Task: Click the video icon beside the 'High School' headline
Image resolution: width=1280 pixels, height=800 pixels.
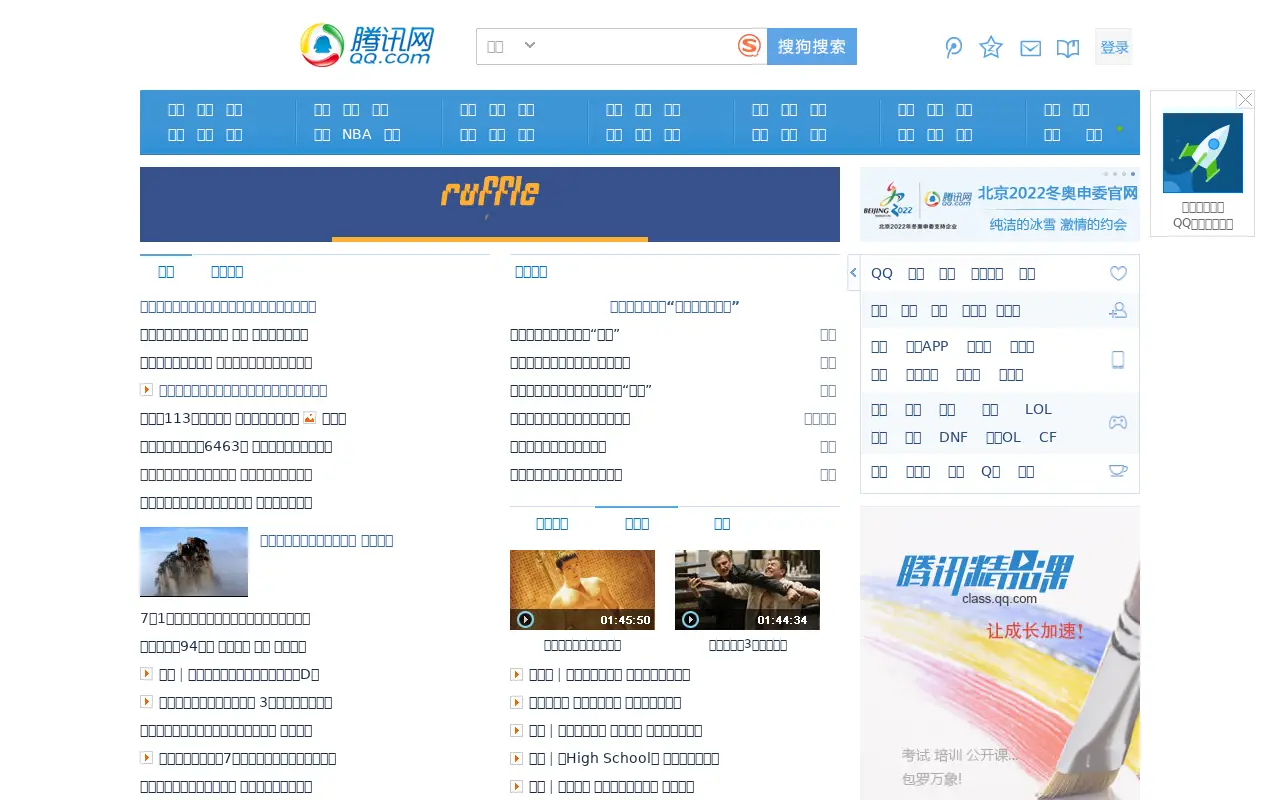Action: pos(517,758)
